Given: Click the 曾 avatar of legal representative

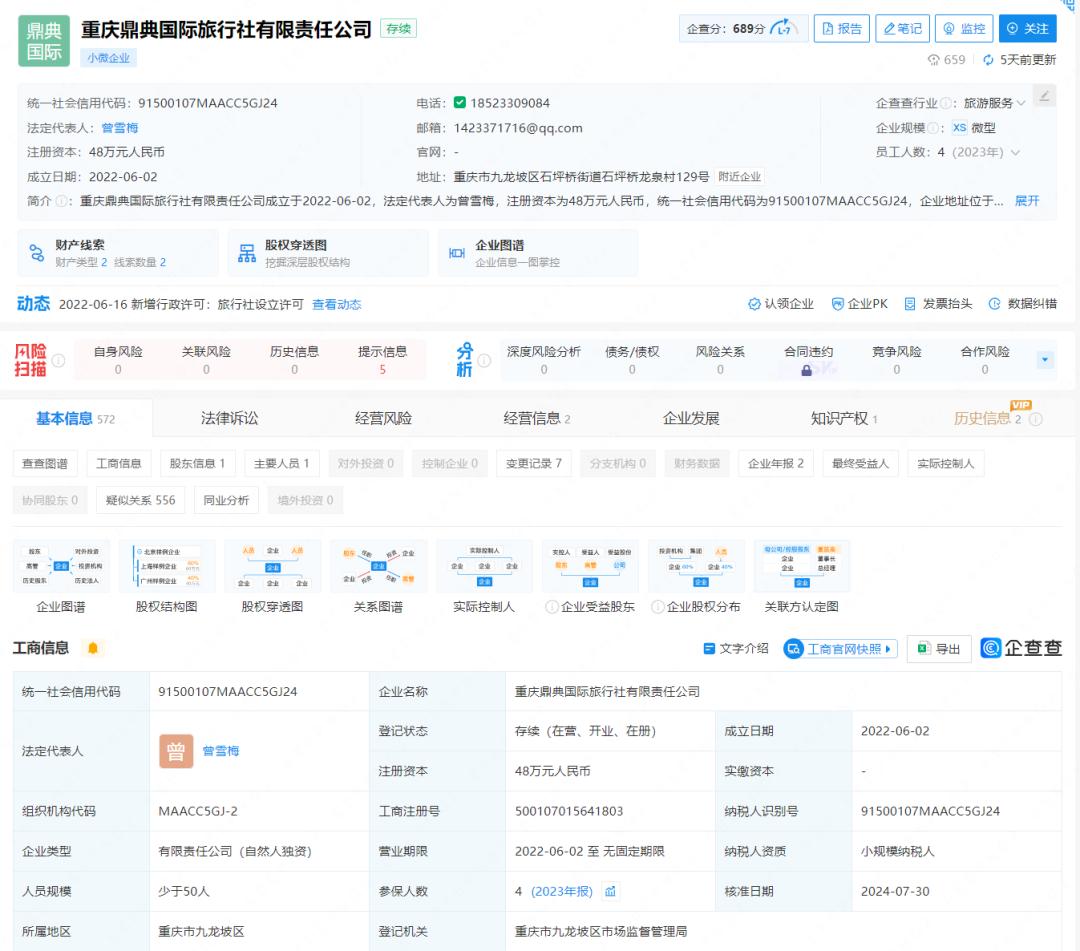Looking at the screenshot, I should (176, 751).
